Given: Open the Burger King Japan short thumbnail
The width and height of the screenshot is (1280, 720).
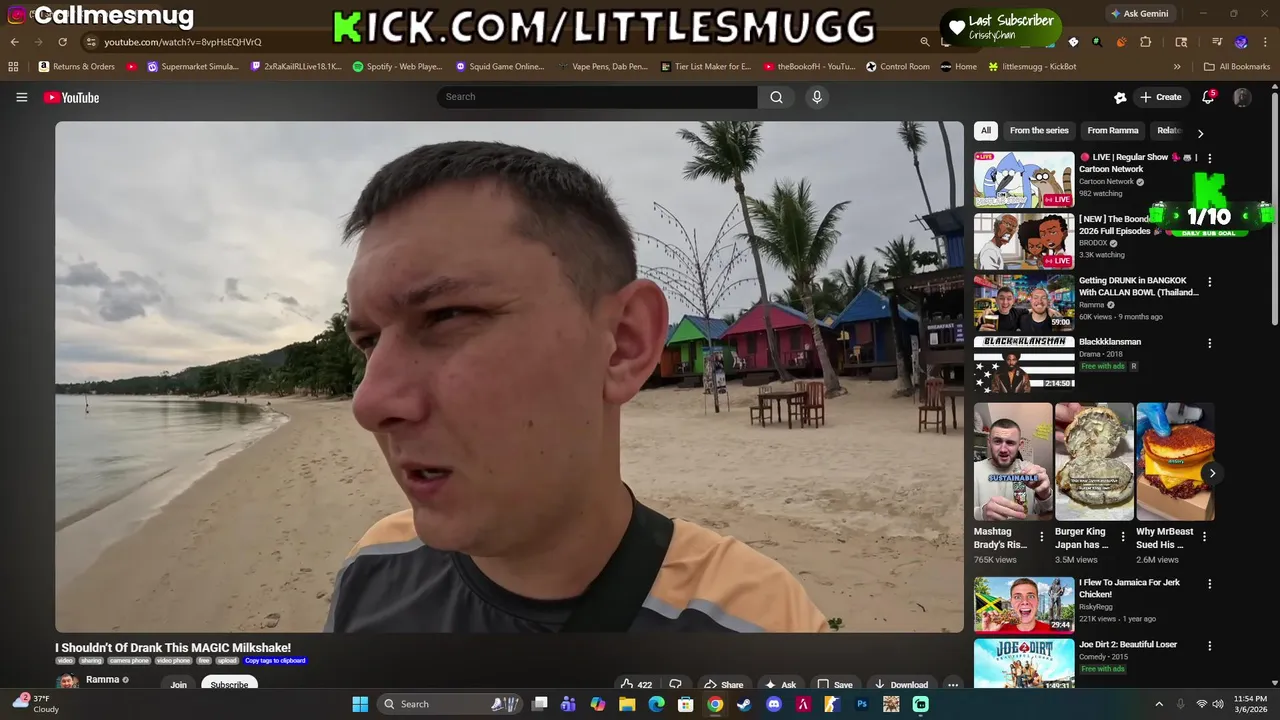Looking at the screenshot, I should [x=1094, y=462].
